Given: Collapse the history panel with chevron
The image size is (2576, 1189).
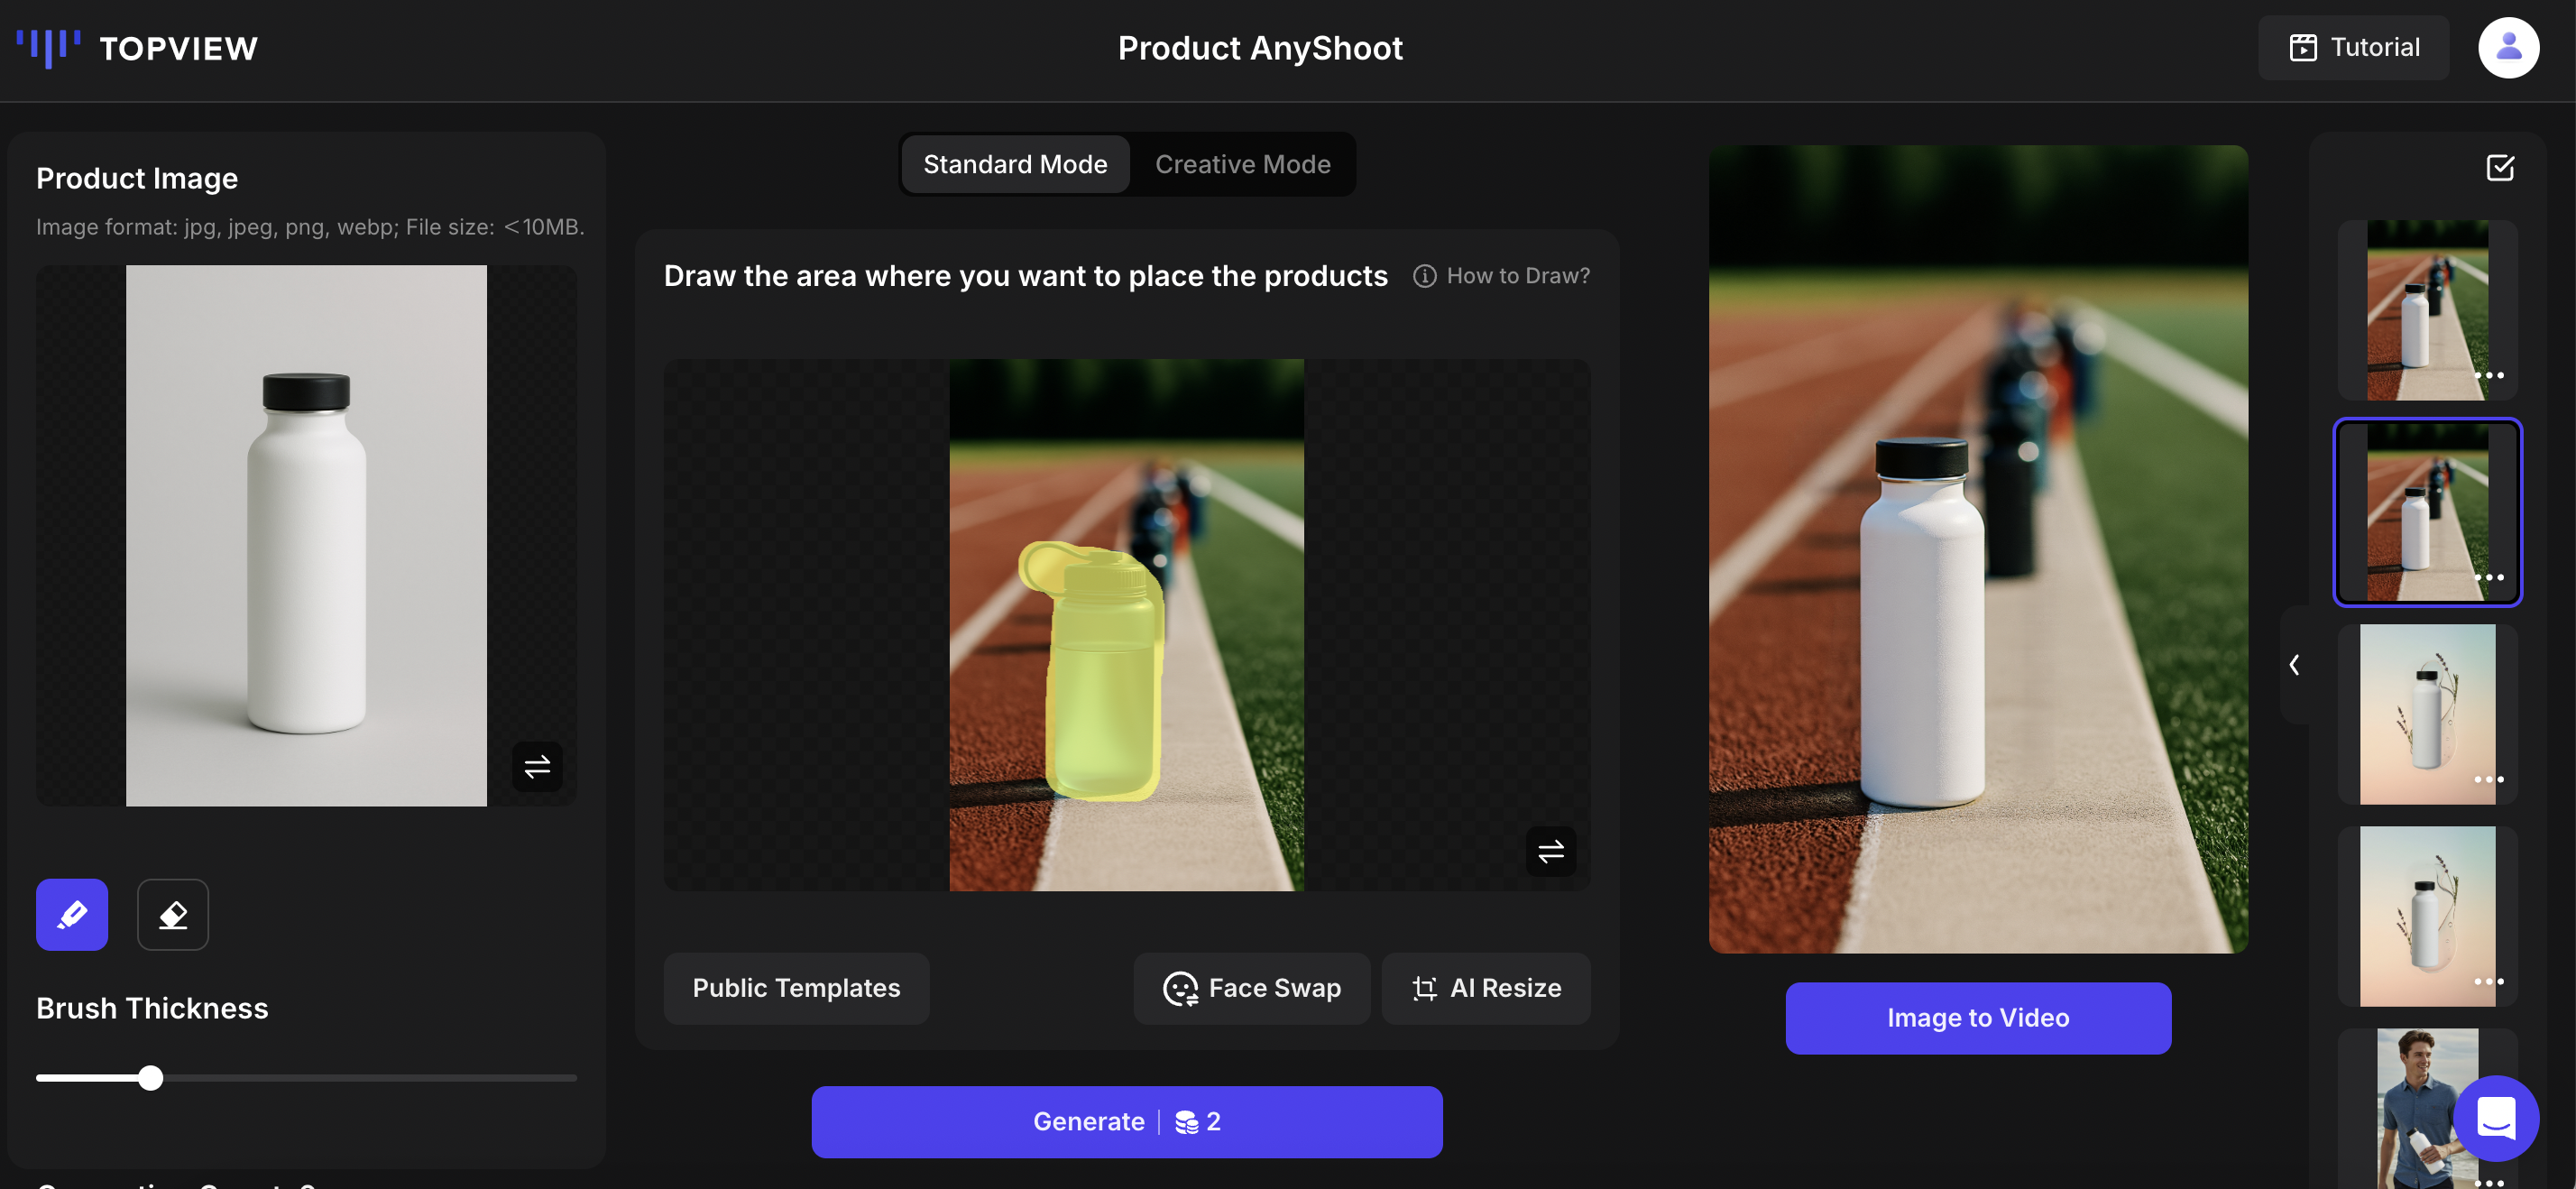Looking at the screenshot, I should pyautogui.click(x=2294, y=665).
